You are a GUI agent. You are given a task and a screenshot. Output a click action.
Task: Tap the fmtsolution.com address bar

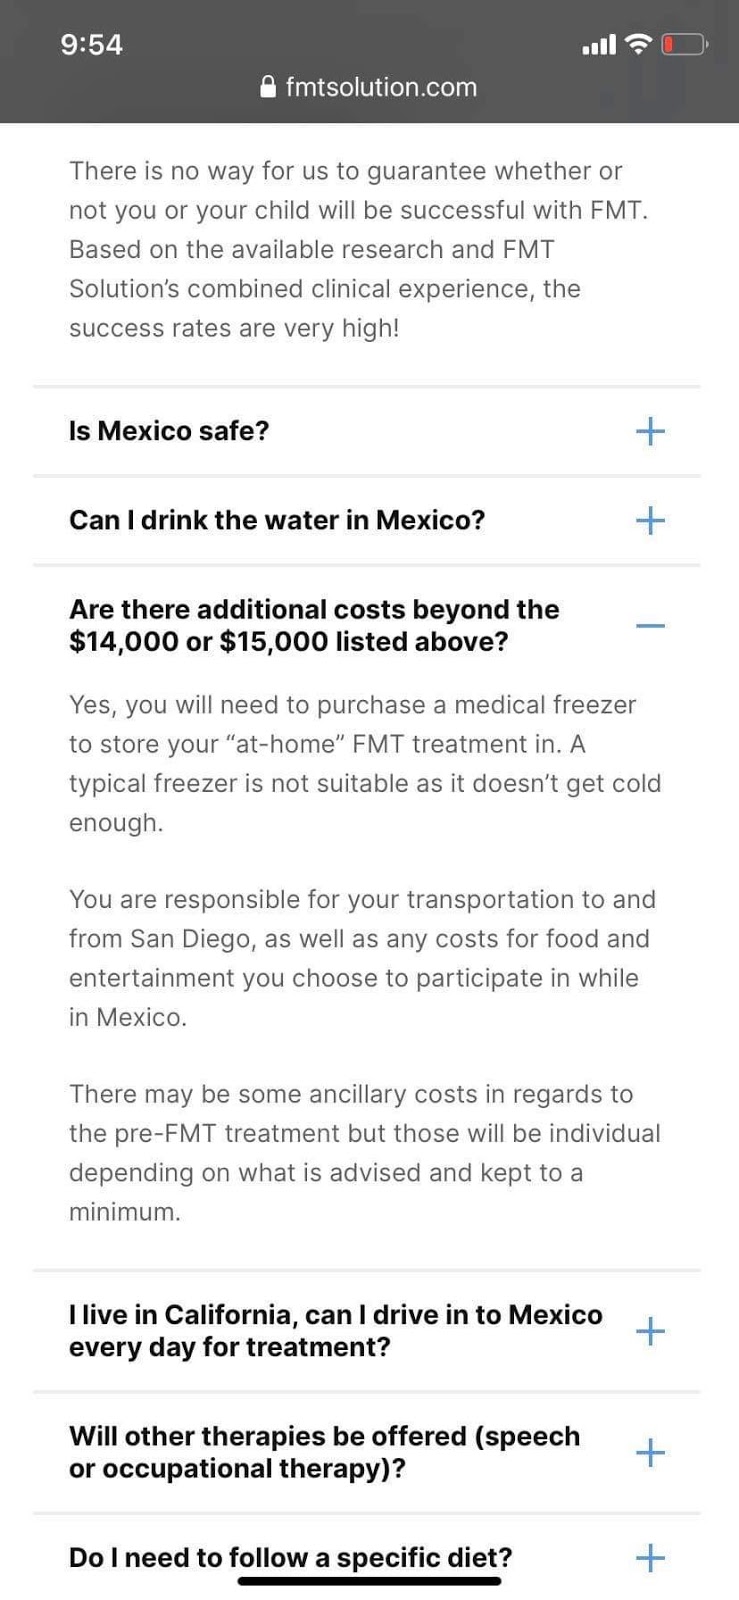tap(380, 87)
